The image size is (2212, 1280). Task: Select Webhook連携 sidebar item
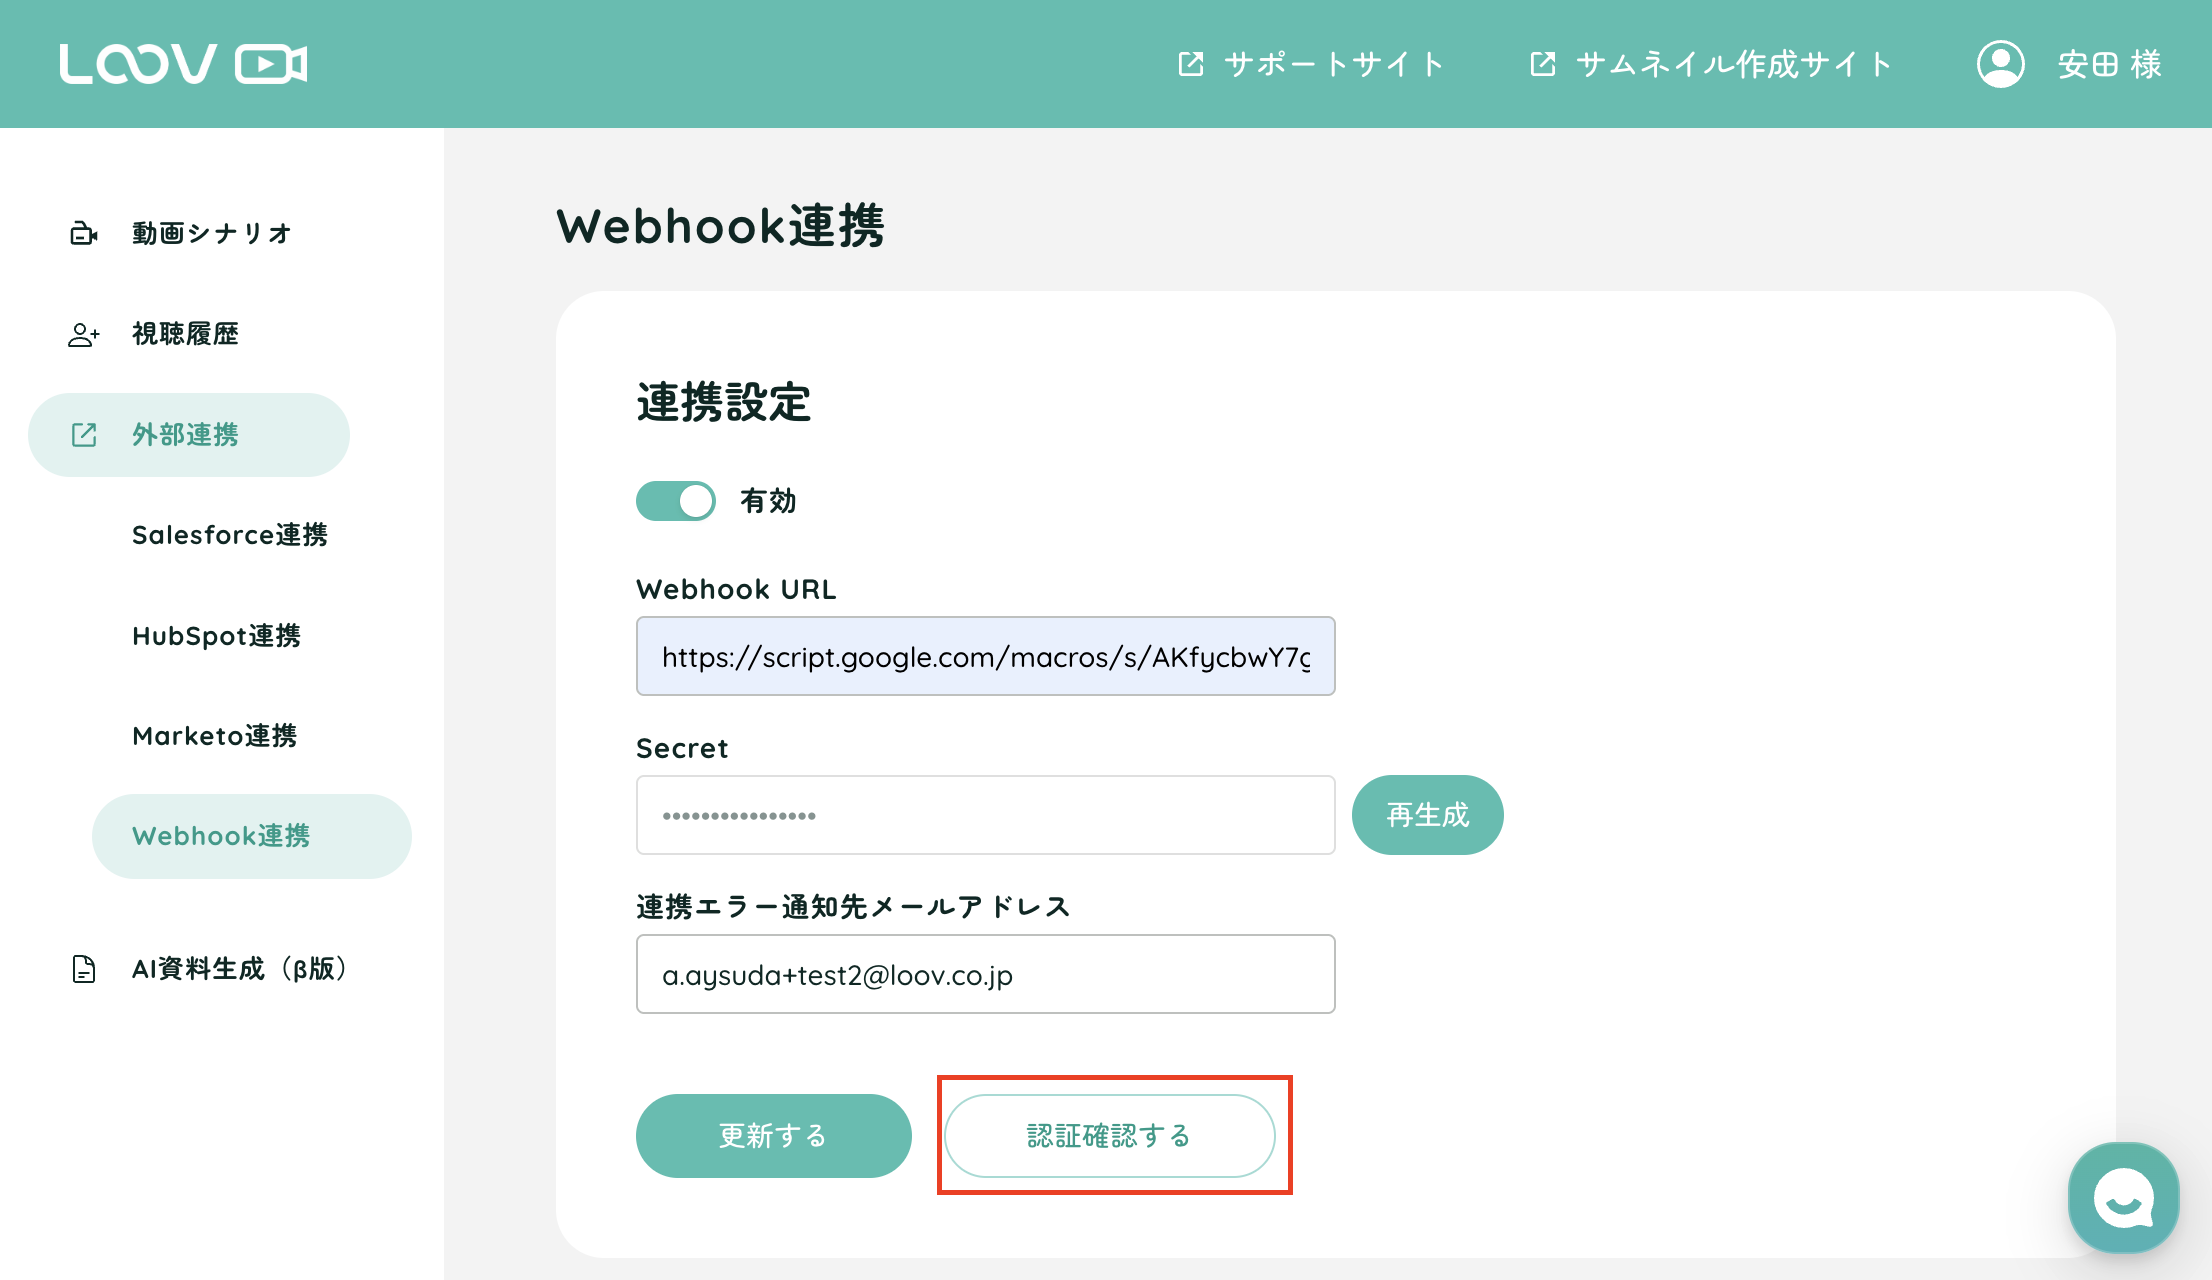221,836
